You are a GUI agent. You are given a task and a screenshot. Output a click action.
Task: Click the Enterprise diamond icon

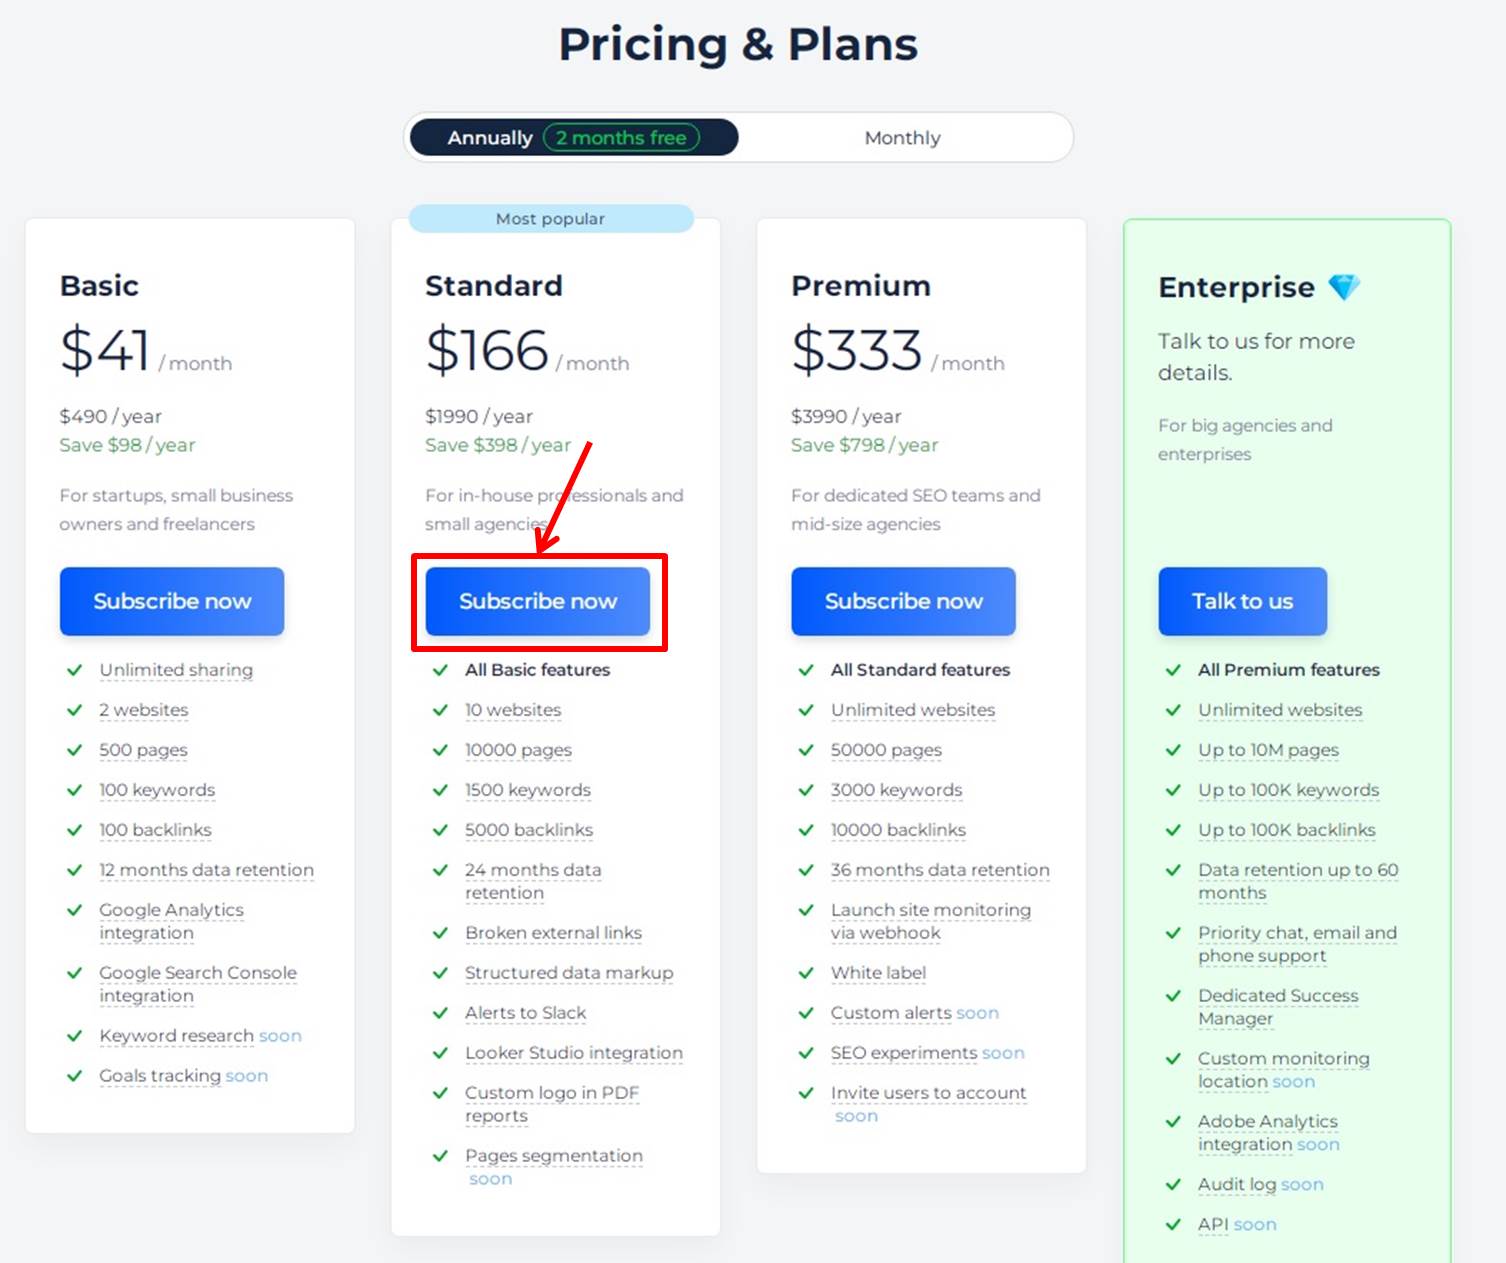click(1344, 288)
